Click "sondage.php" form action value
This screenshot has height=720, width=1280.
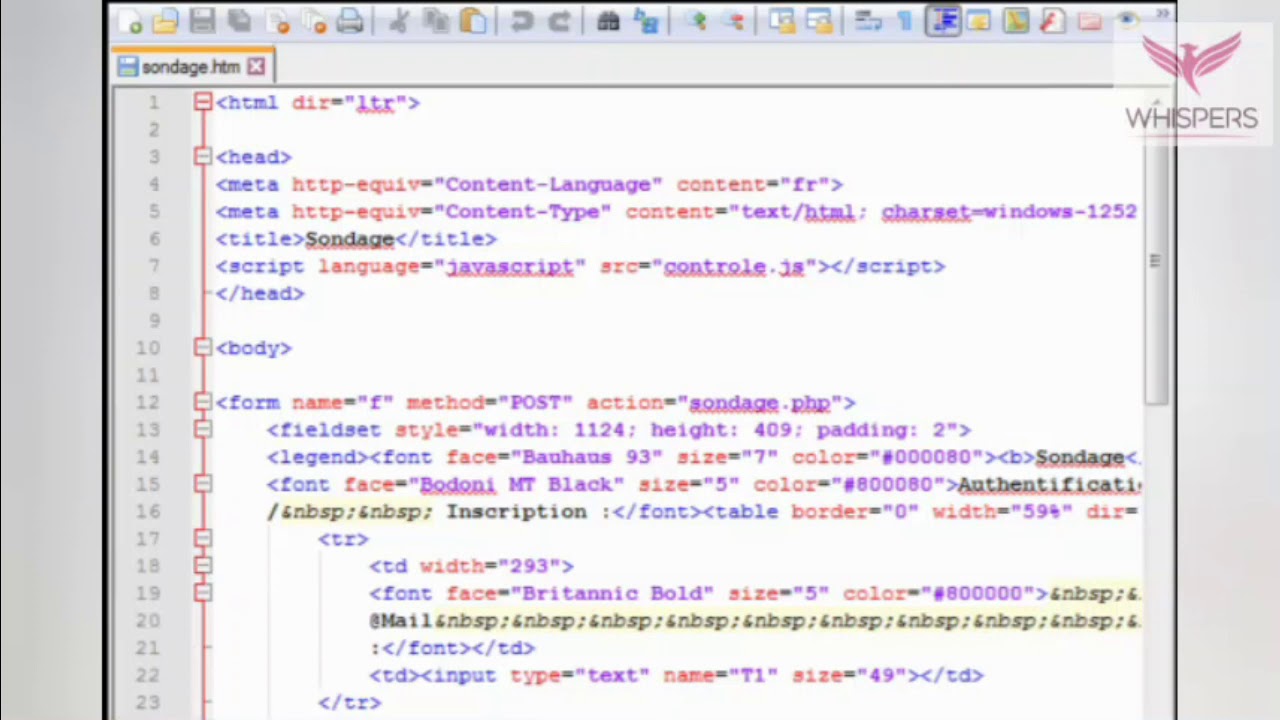759,402
